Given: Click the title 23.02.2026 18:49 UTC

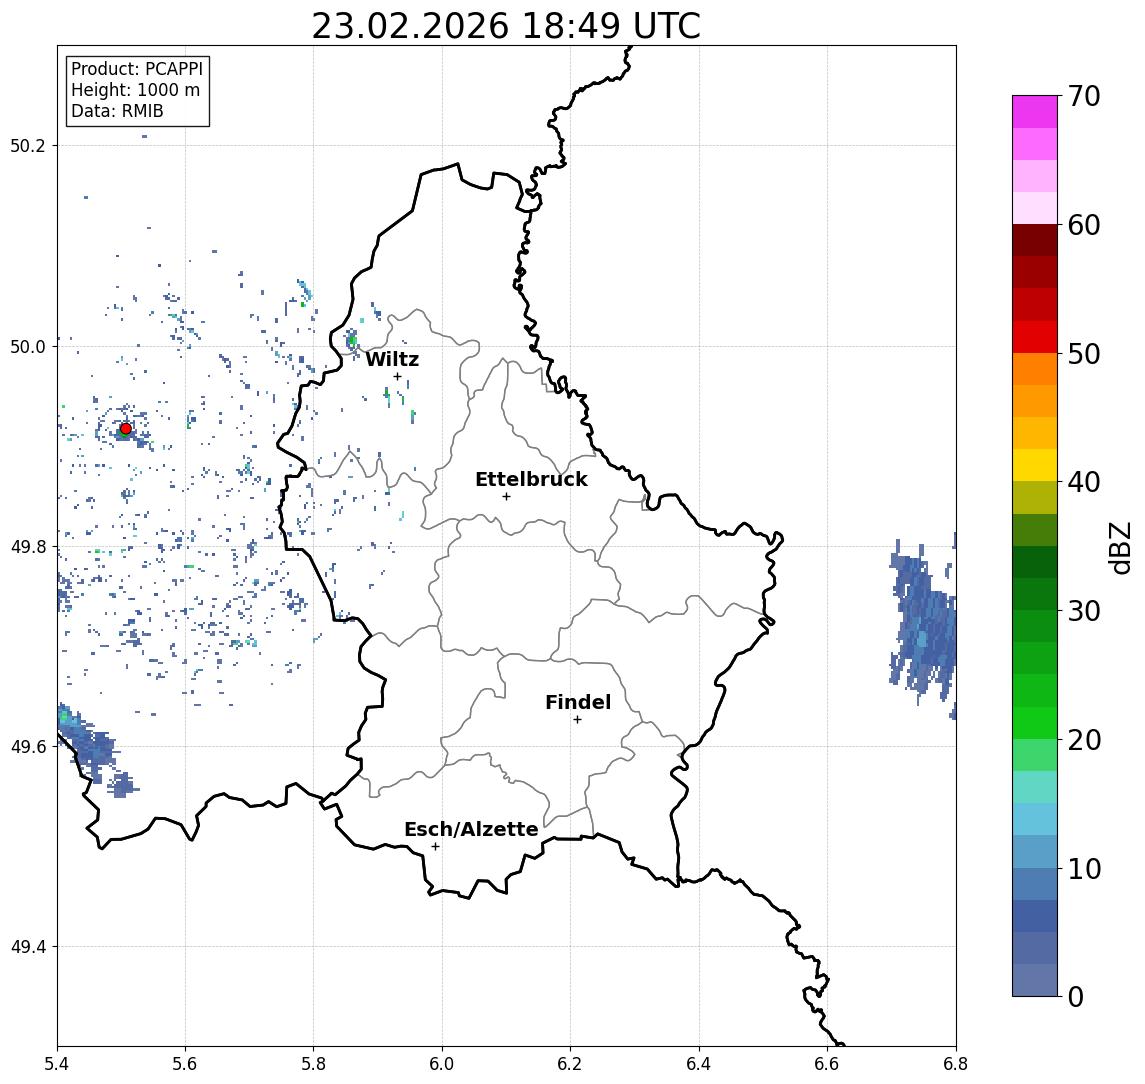Looking at the screenshot, I should point(506,26).
